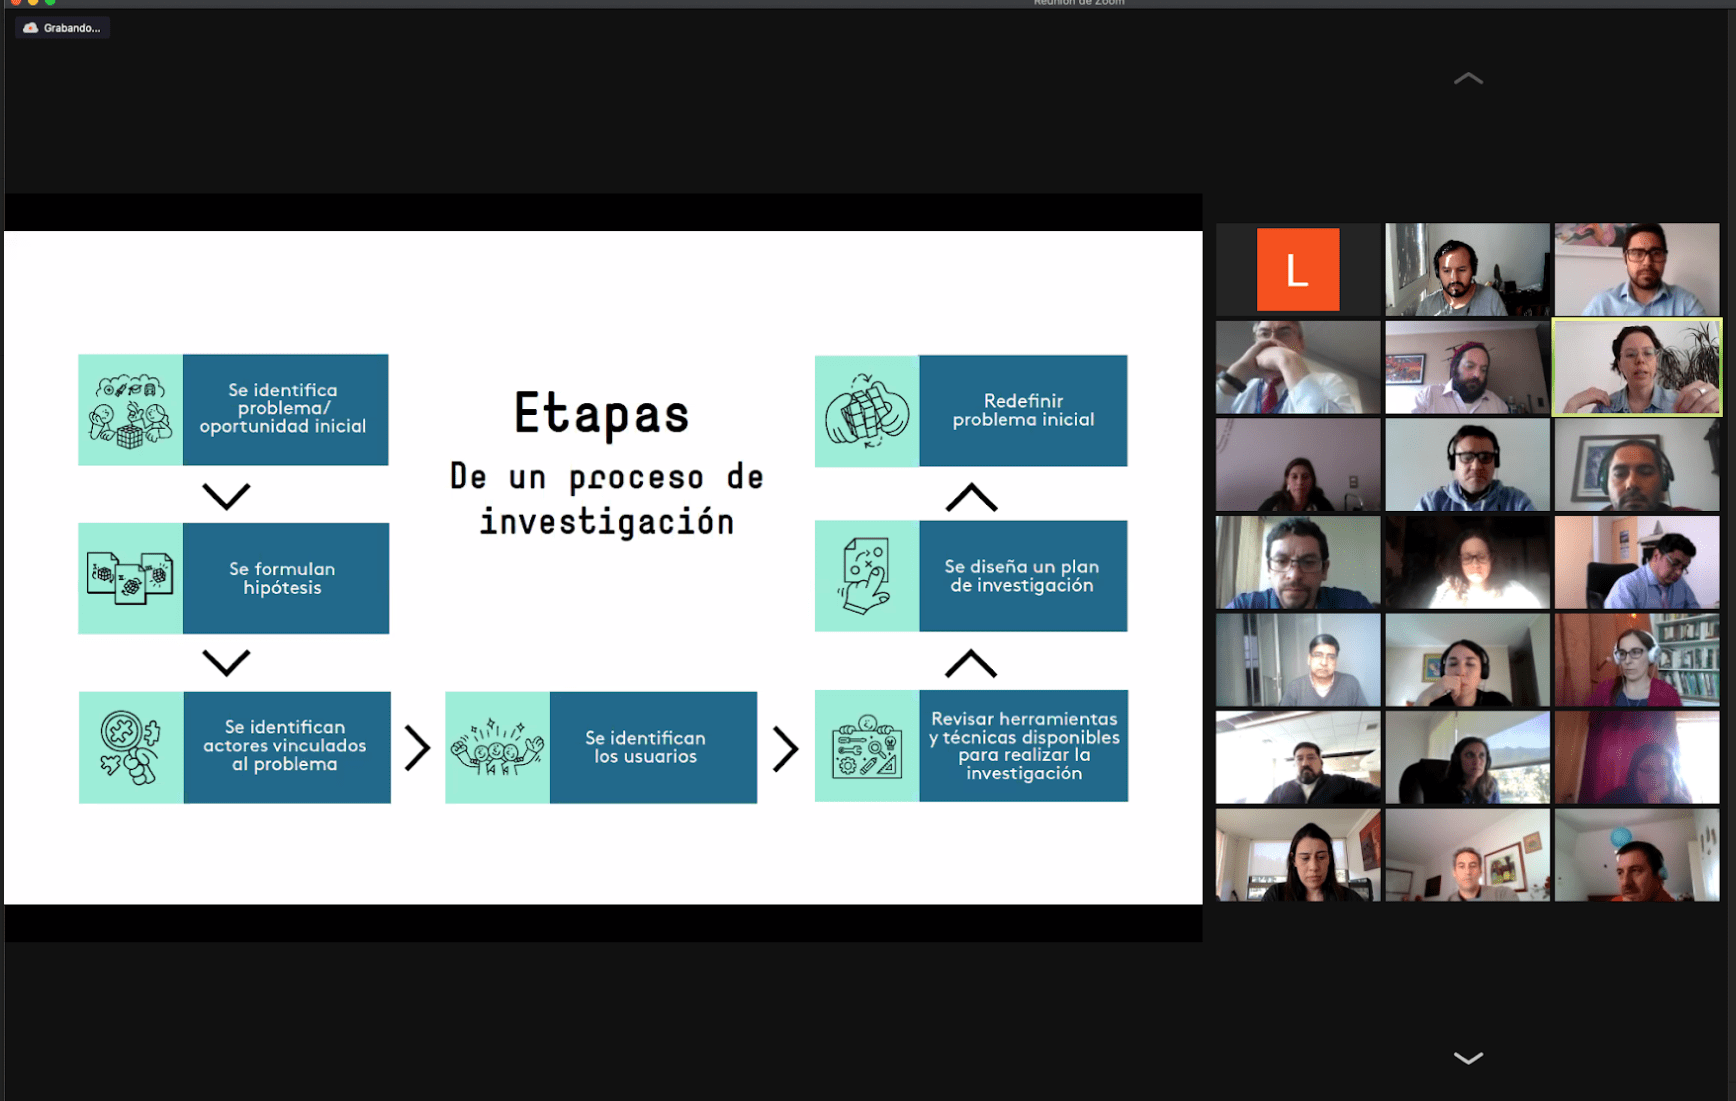Image resolution: width=1736 pixels, height=1101 pixels.
Task: Click the down arrow below 'Se formulan hipótesis'
Action: pos(226,663)
